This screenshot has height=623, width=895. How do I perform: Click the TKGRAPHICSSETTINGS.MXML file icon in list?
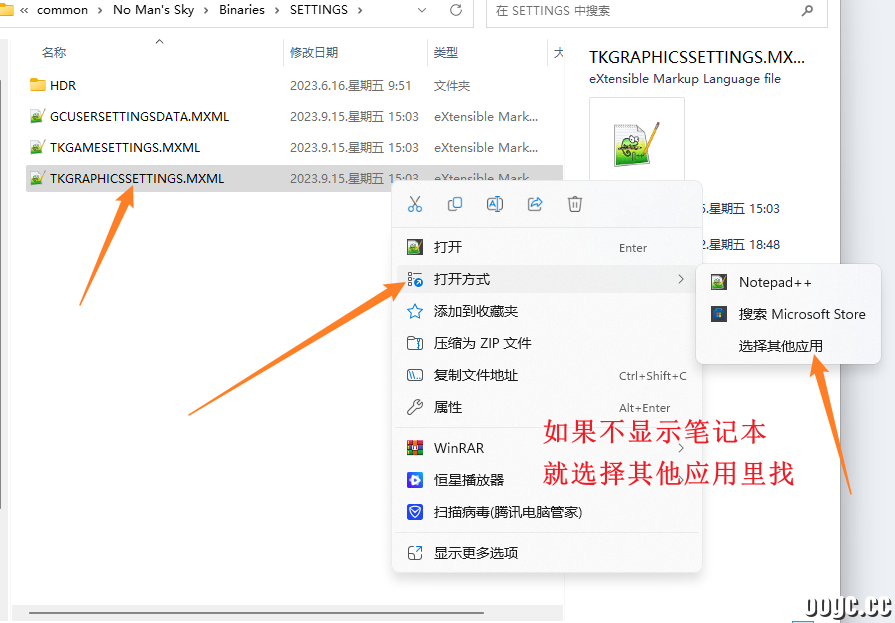(x=38, y=178)
